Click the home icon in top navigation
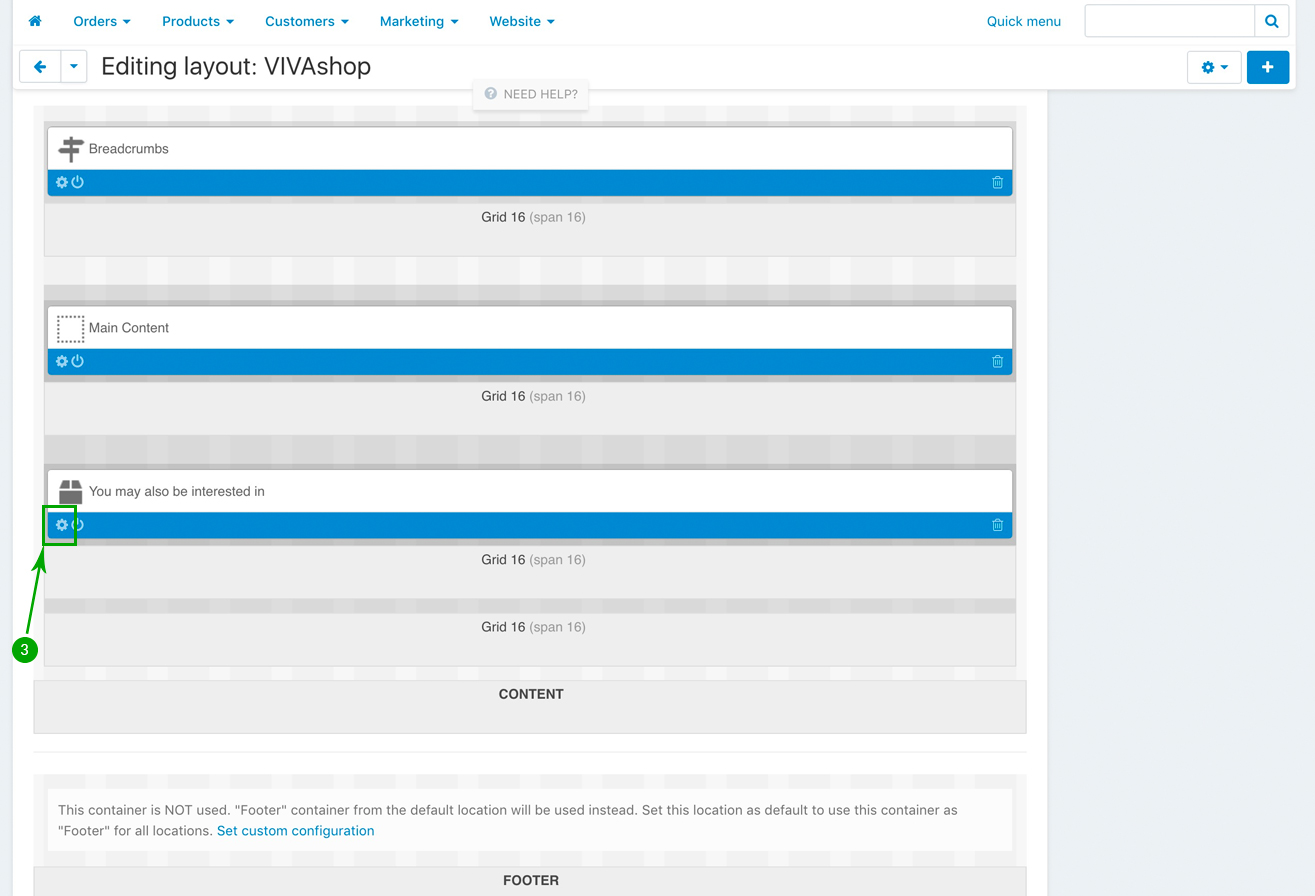The image size is (1315, 896). (x=35, y=21)
